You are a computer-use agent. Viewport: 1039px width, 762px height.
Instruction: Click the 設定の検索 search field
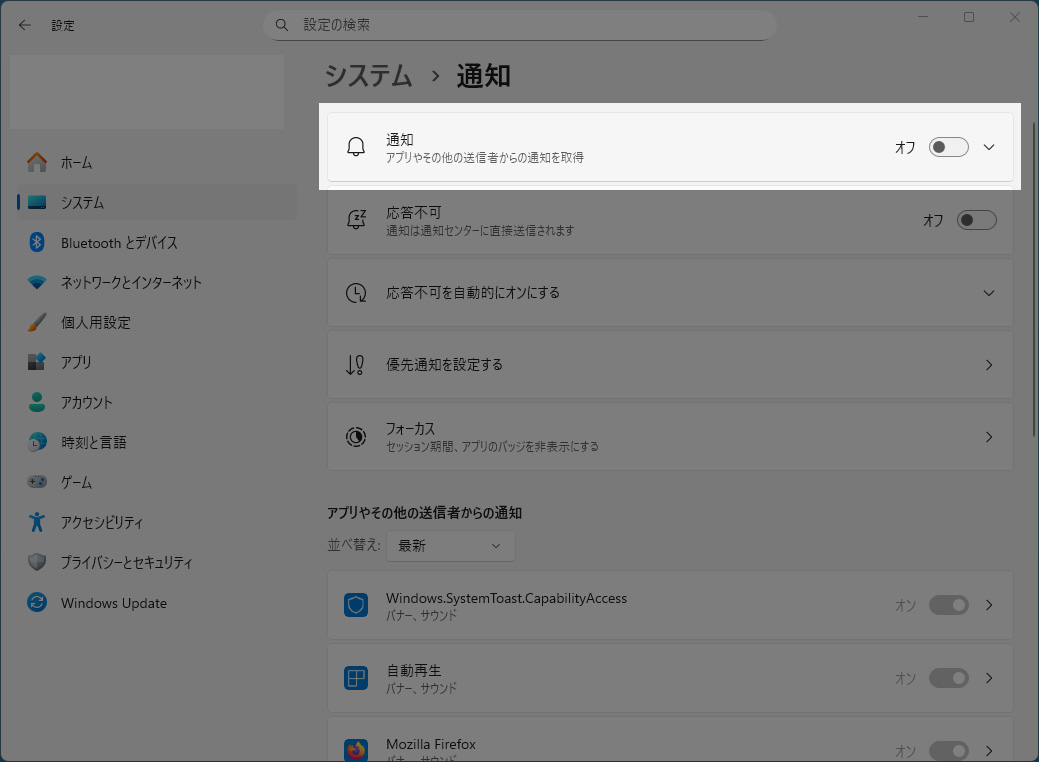[530, 25]
